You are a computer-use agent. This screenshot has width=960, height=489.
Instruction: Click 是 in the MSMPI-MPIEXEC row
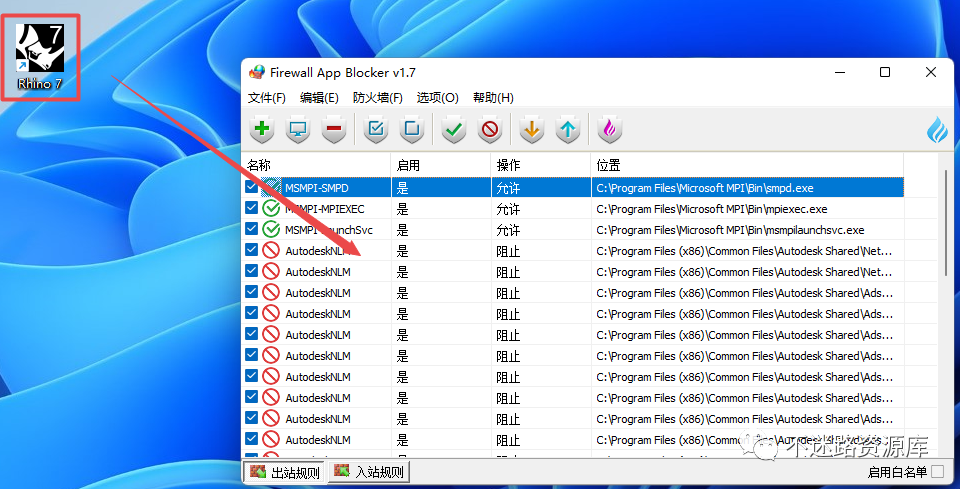pos(402,209)
